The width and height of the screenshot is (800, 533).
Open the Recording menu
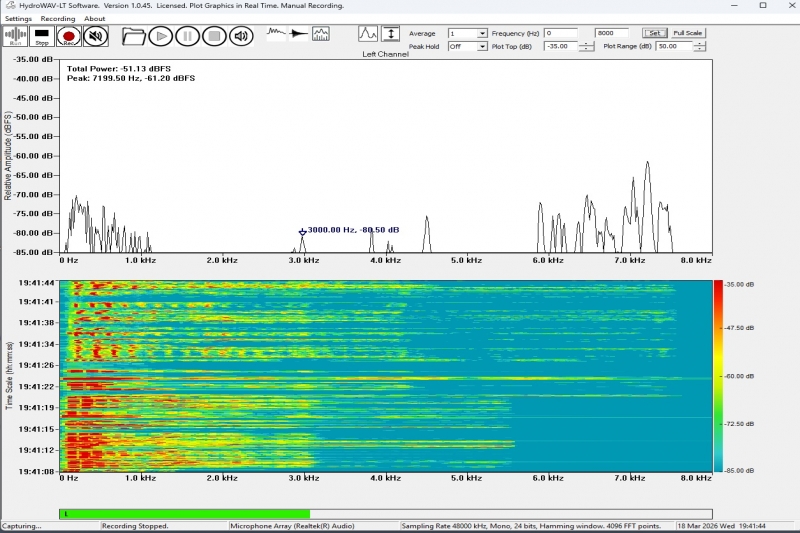click(x=58, y=18)
